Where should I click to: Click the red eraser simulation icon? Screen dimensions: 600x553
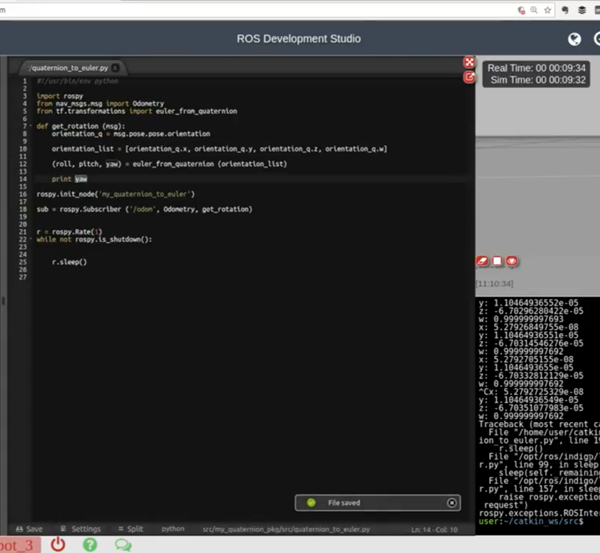pos(482,261)
